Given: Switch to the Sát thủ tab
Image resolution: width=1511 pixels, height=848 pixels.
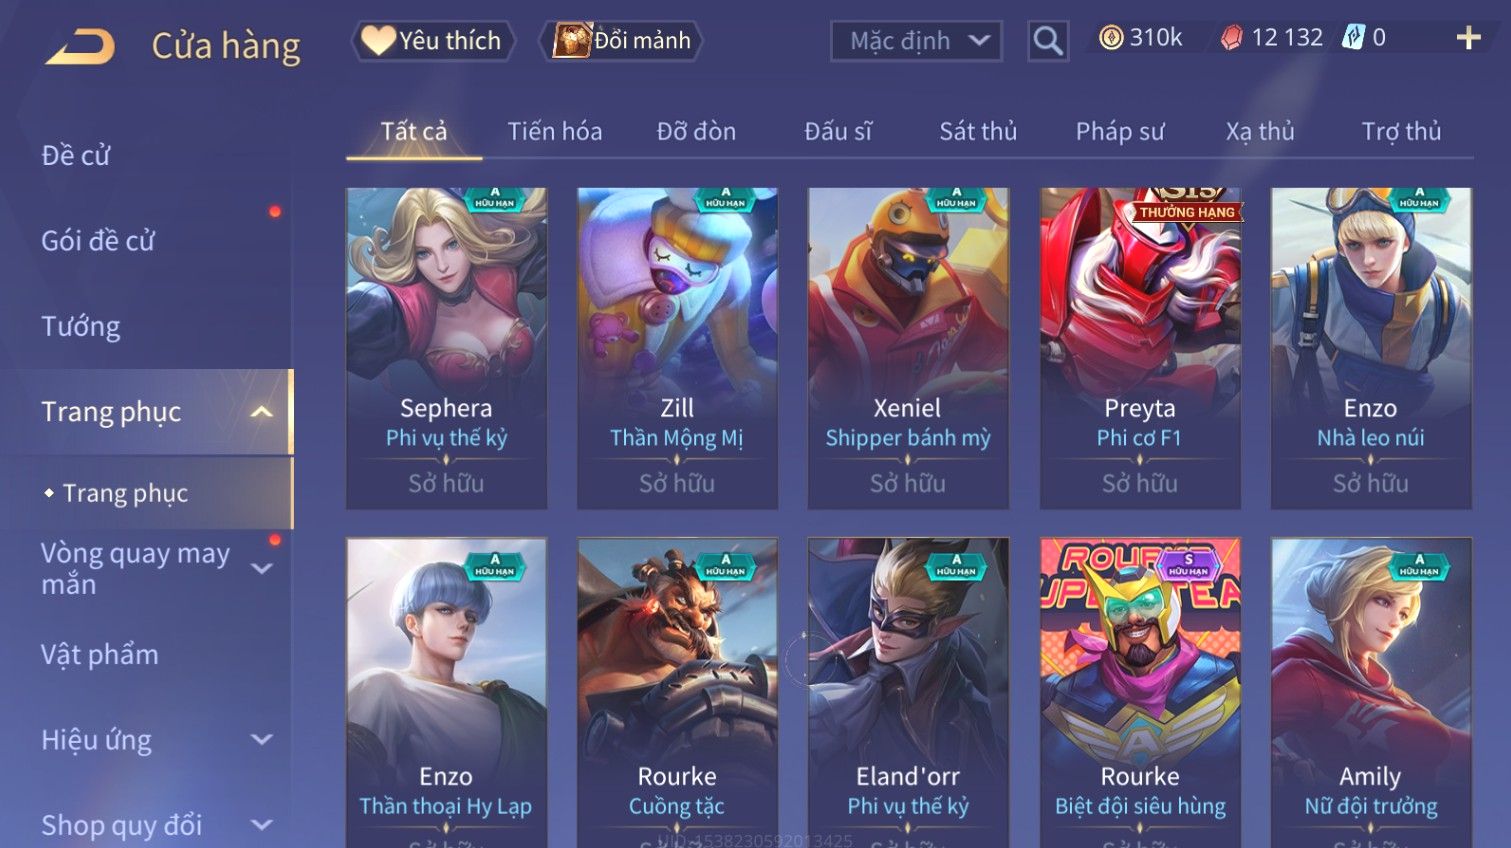Looking at the screenshot, I should pos(978,131).
